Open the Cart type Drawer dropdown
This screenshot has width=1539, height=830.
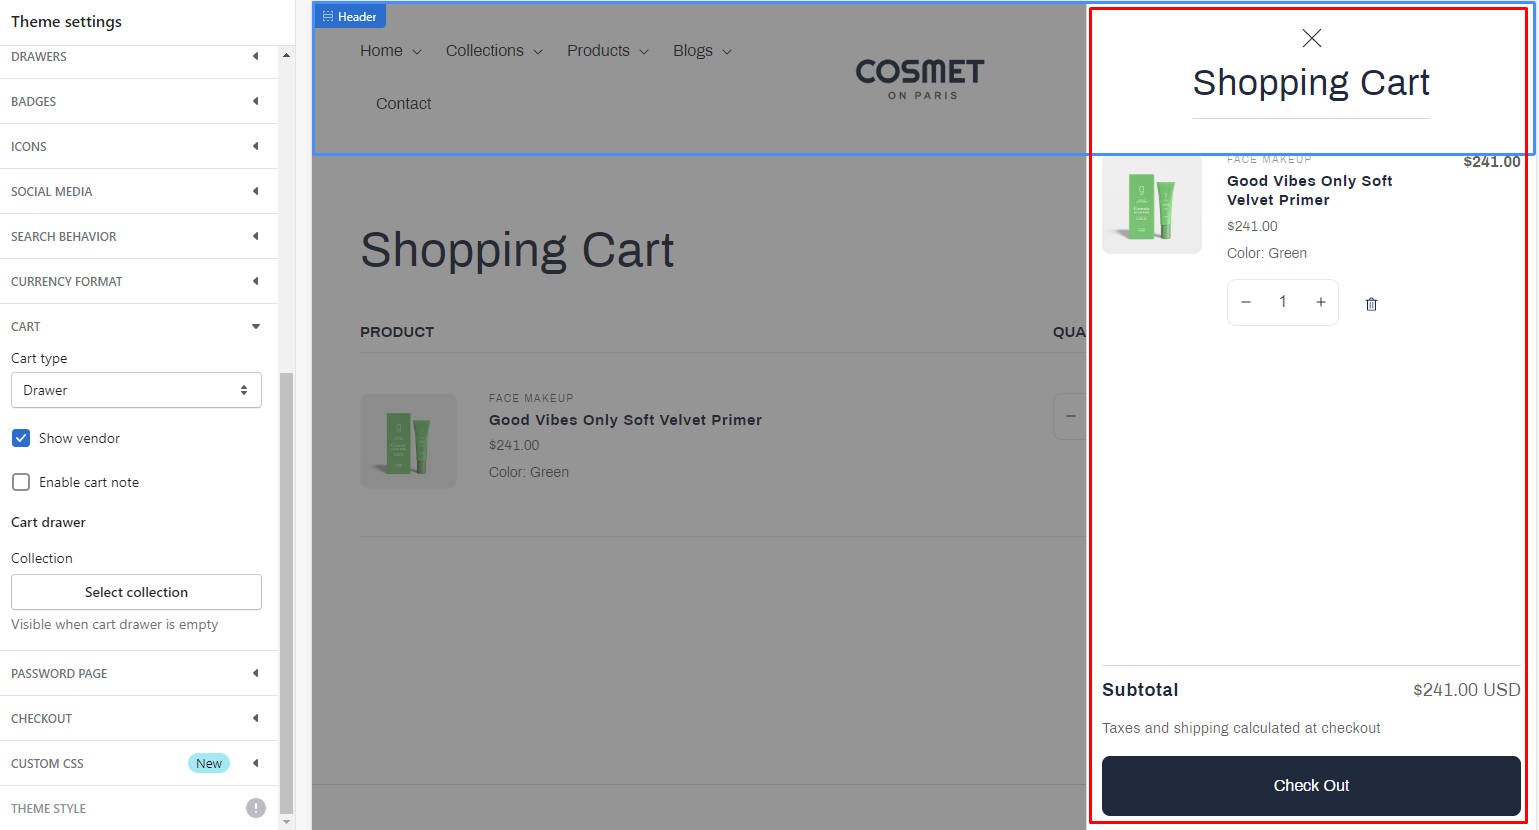[x=136, y=390]
